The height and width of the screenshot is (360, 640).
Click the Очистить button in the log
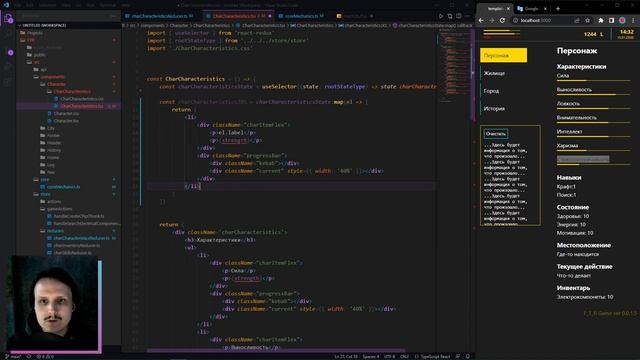click(x=496, y=134)
